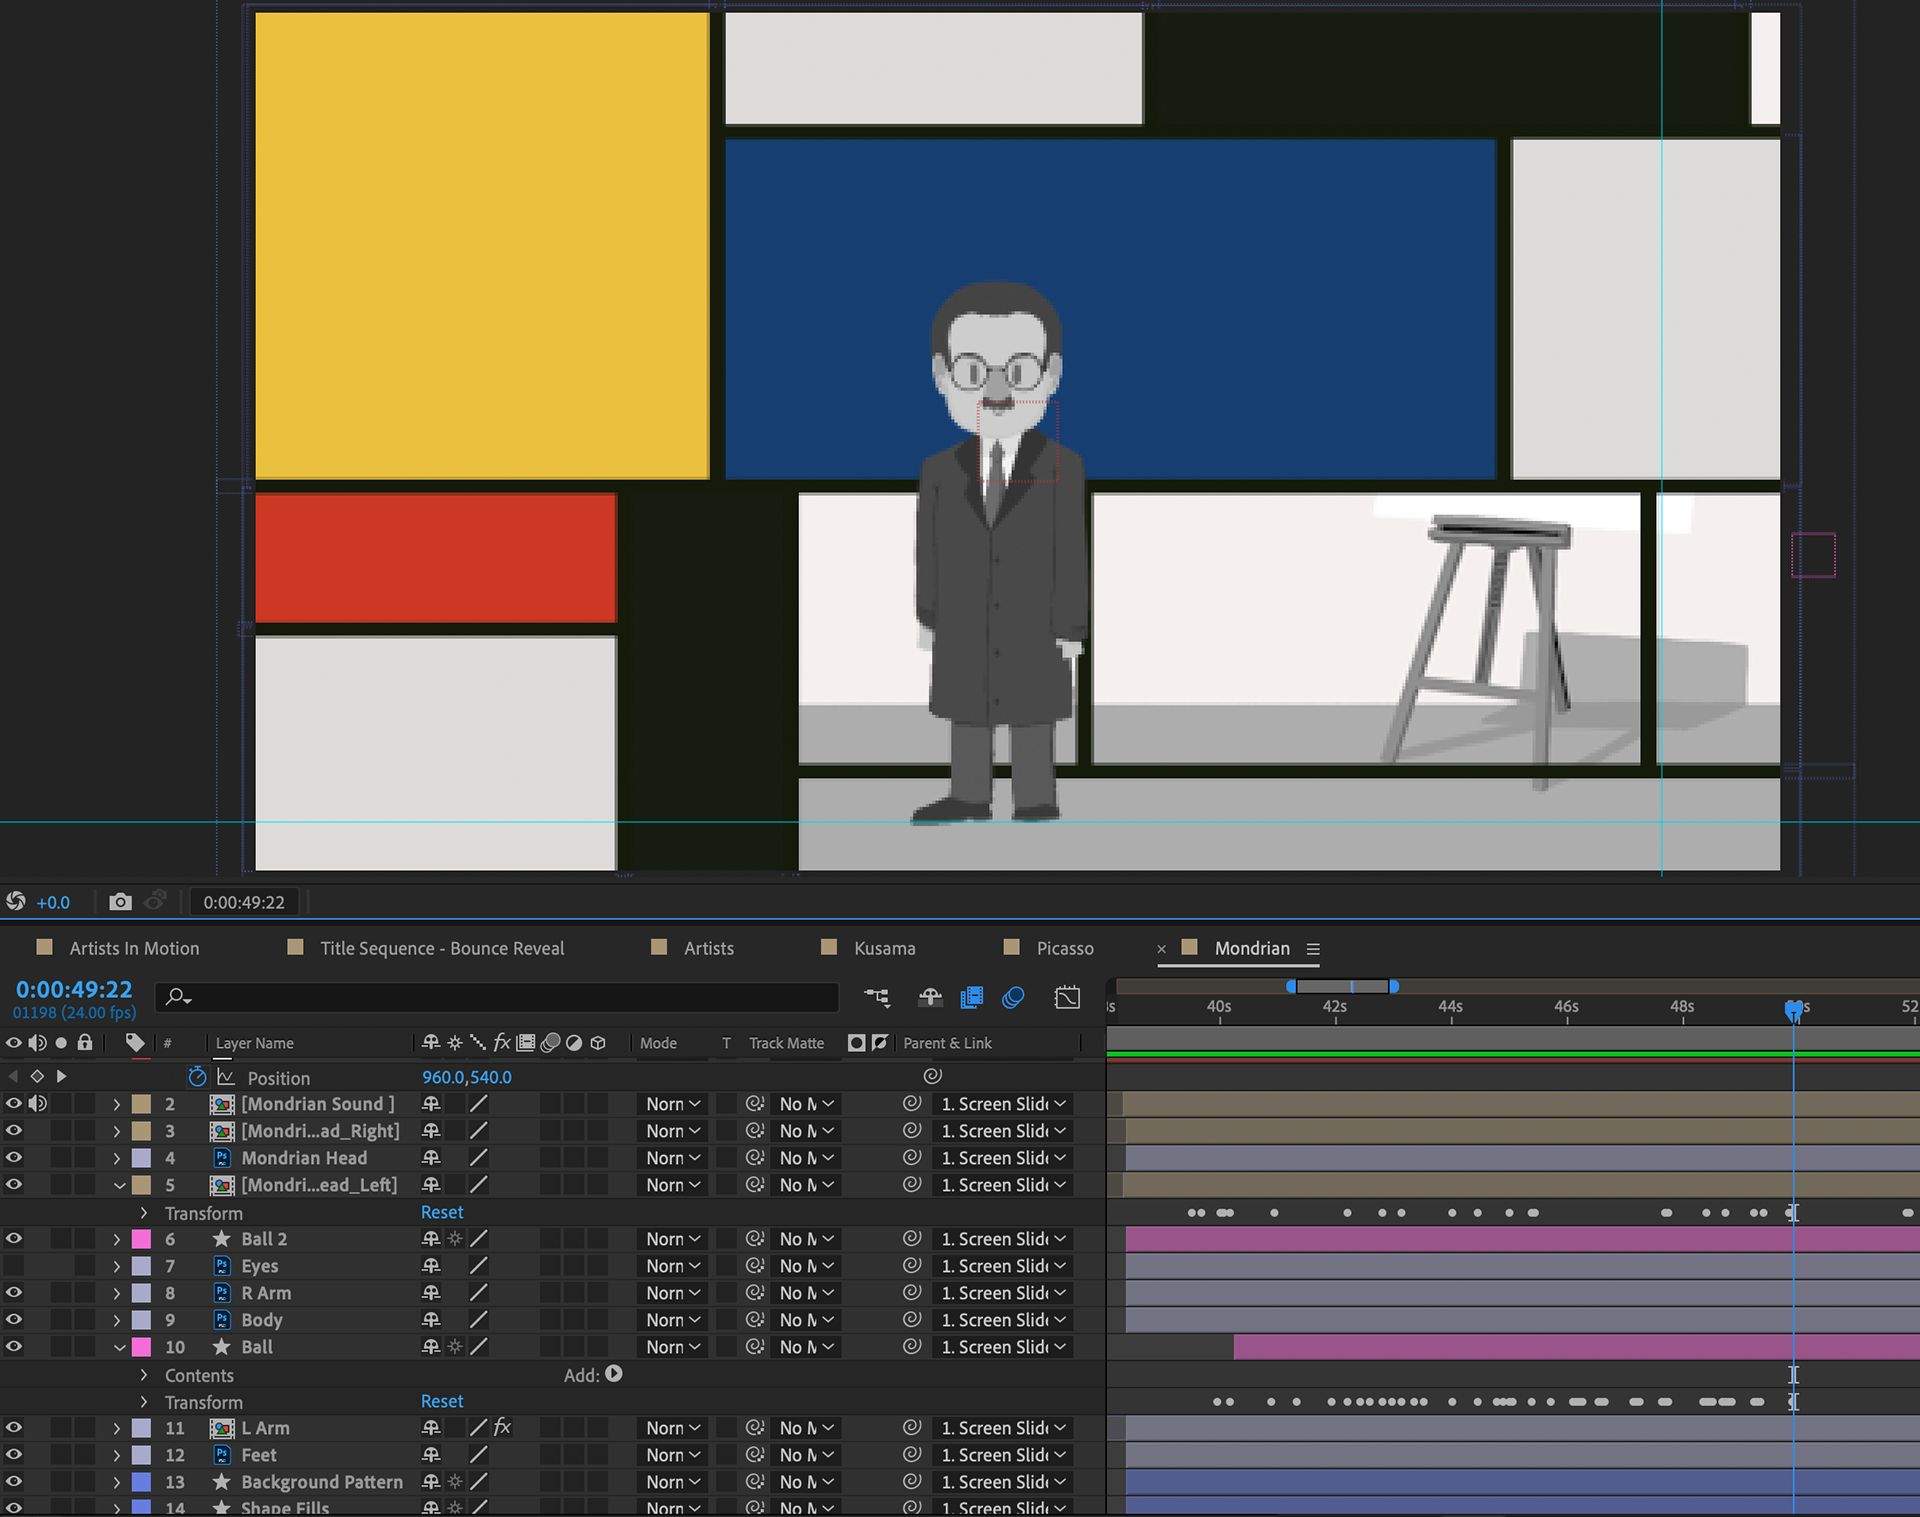Viewport: 1920px width, 1517px height.
Task: Open the Graph Editor
Action: (x=1067, y=997)
